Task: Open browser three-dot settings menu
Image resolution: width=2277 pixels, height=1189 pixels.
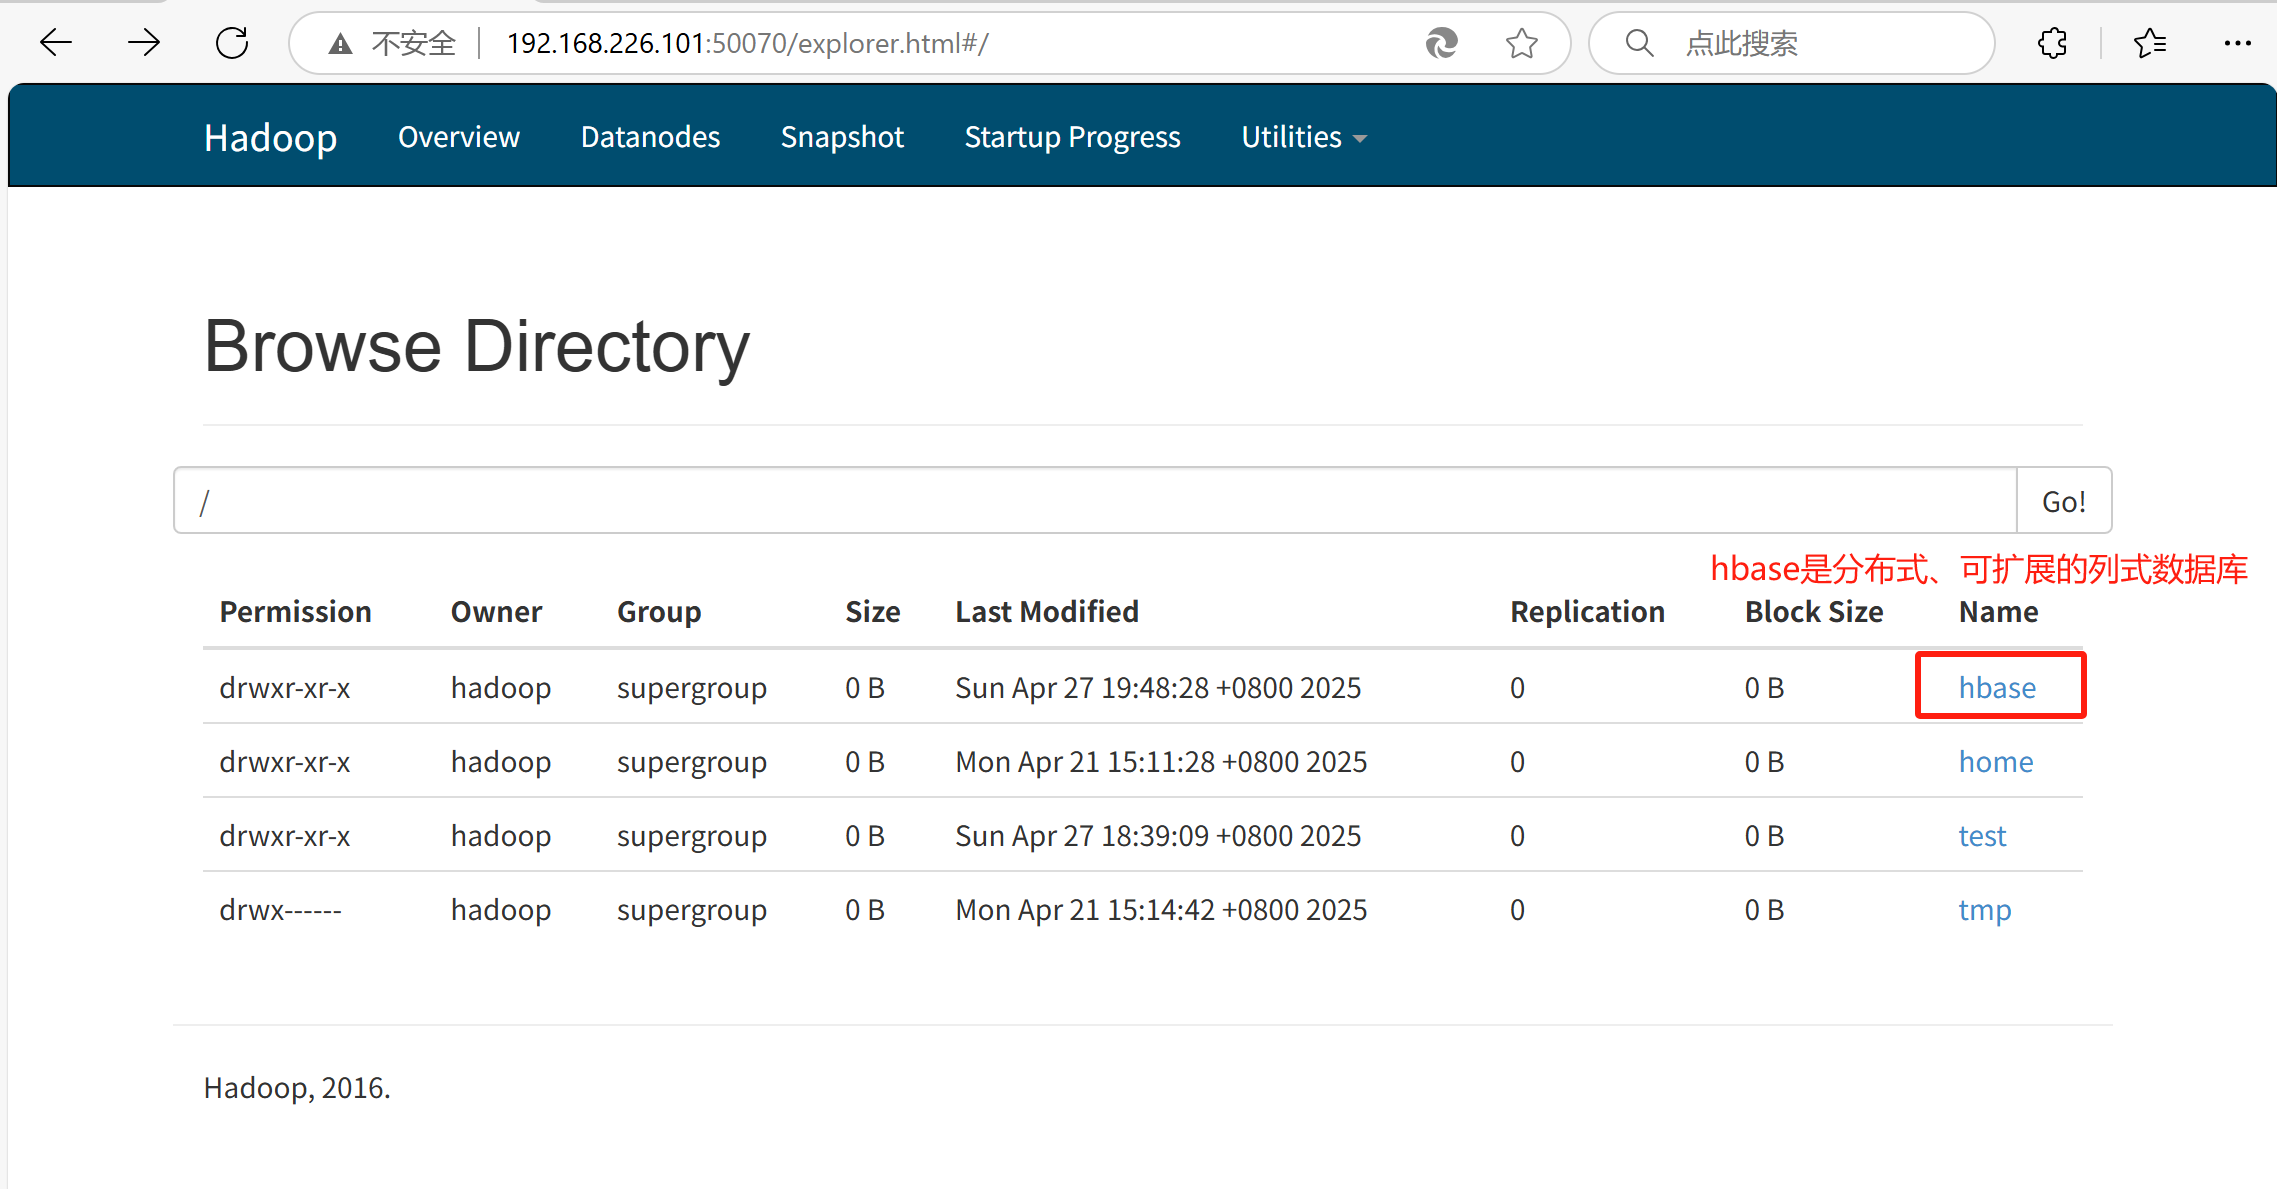Action: tap(2237, 43)
